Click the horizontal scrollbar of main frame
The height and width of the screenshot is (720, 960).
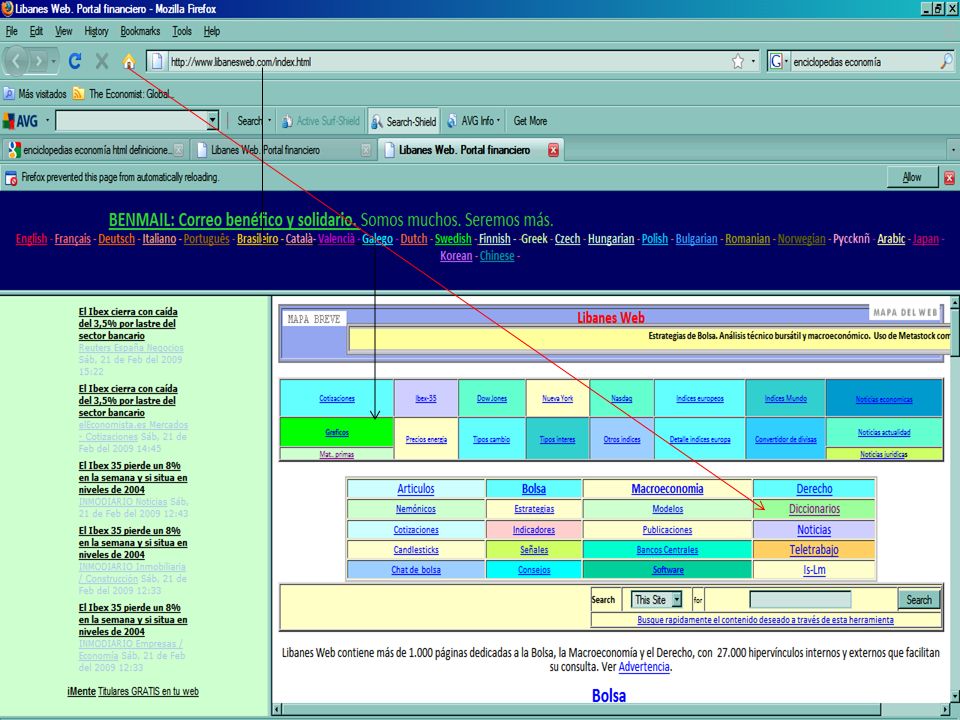point(611,709)
